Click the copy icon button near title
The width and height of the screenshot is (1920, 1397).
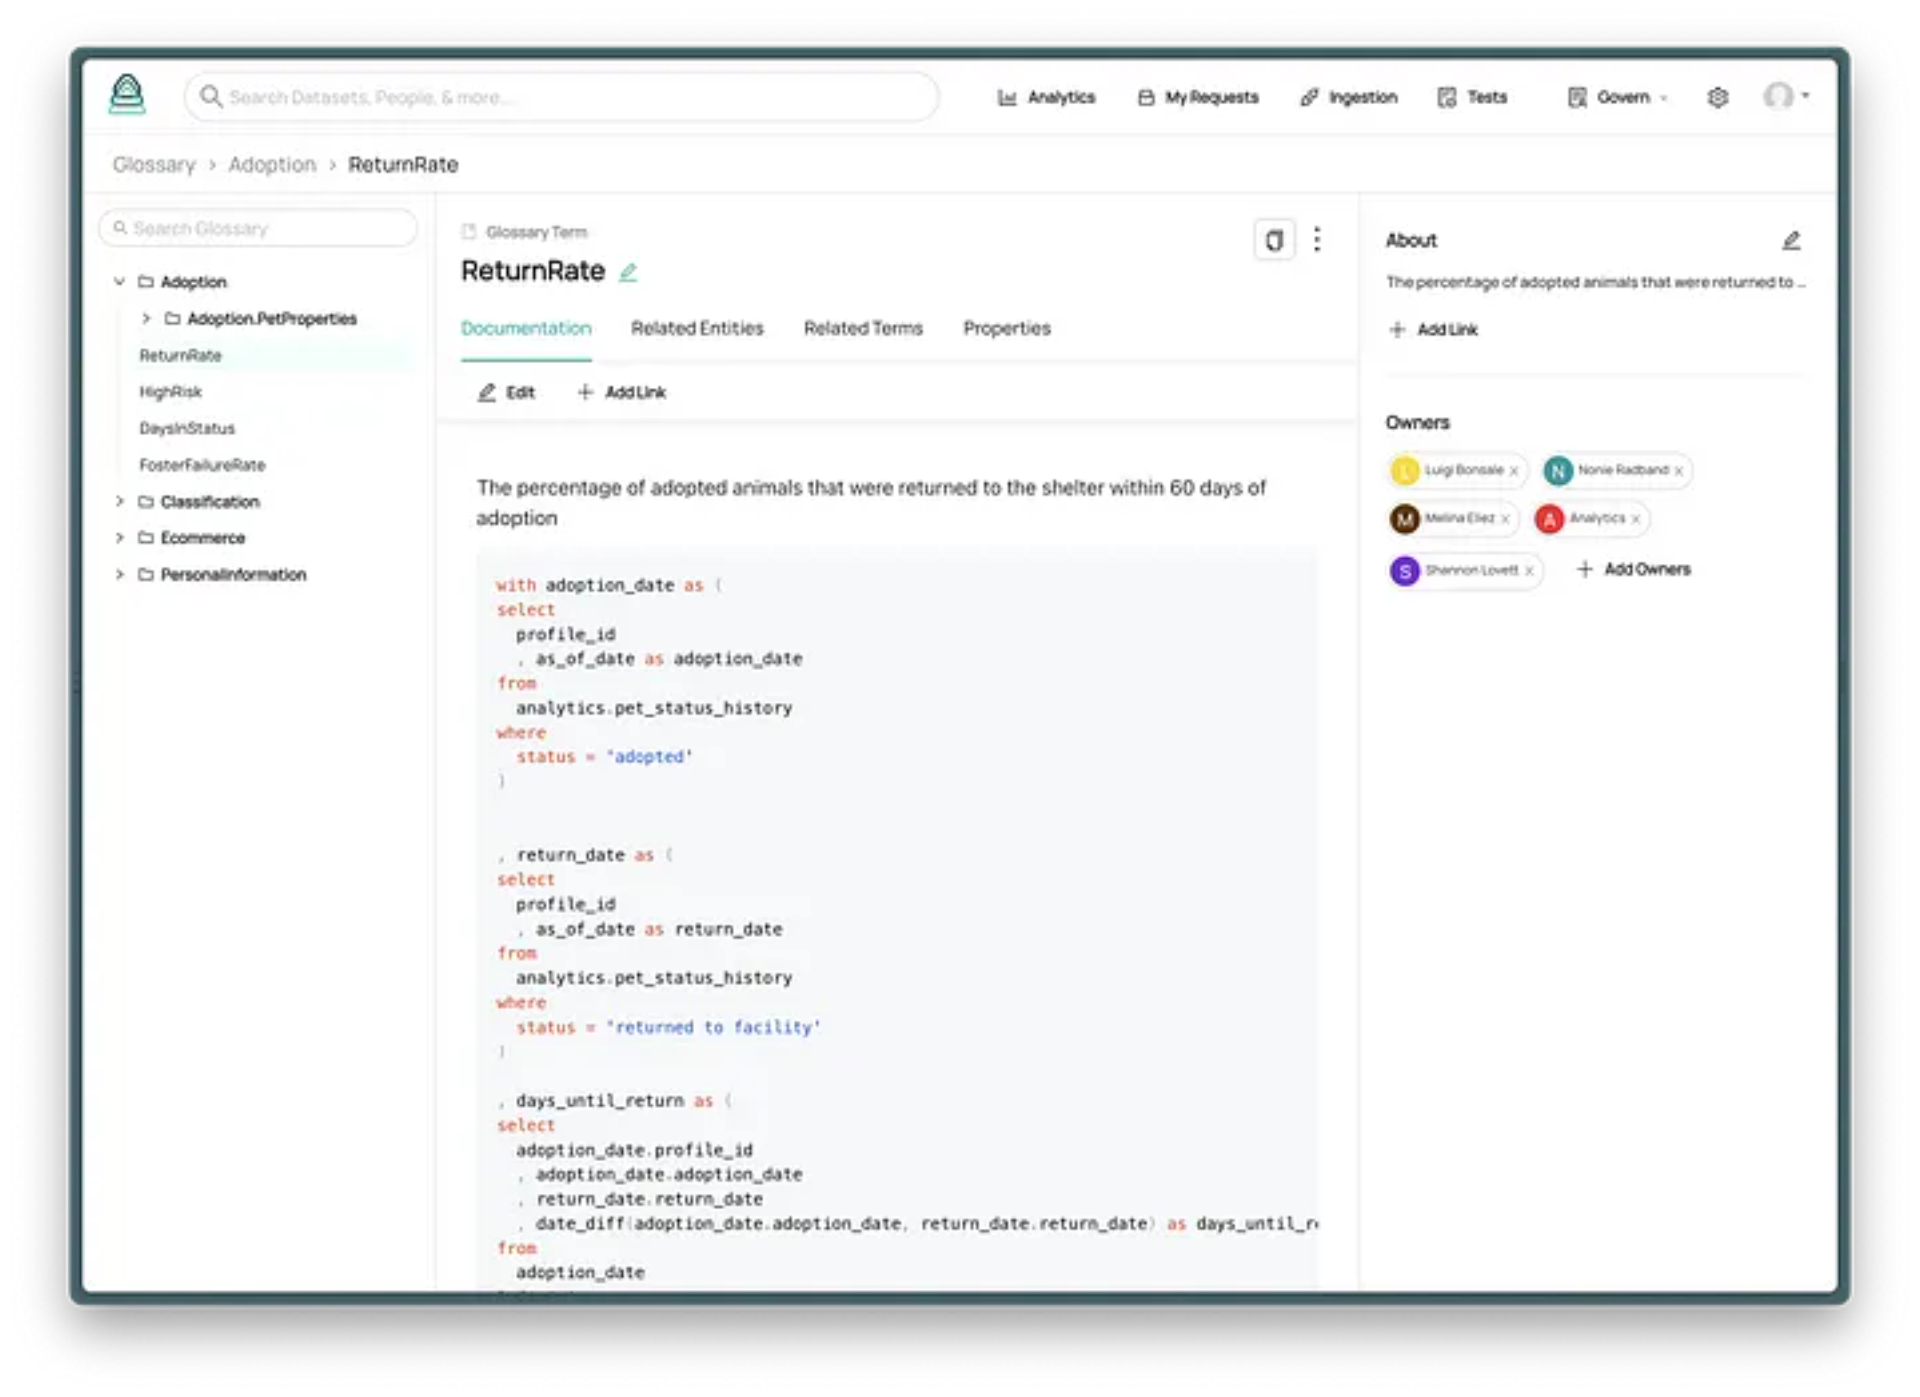[1274, 240]
